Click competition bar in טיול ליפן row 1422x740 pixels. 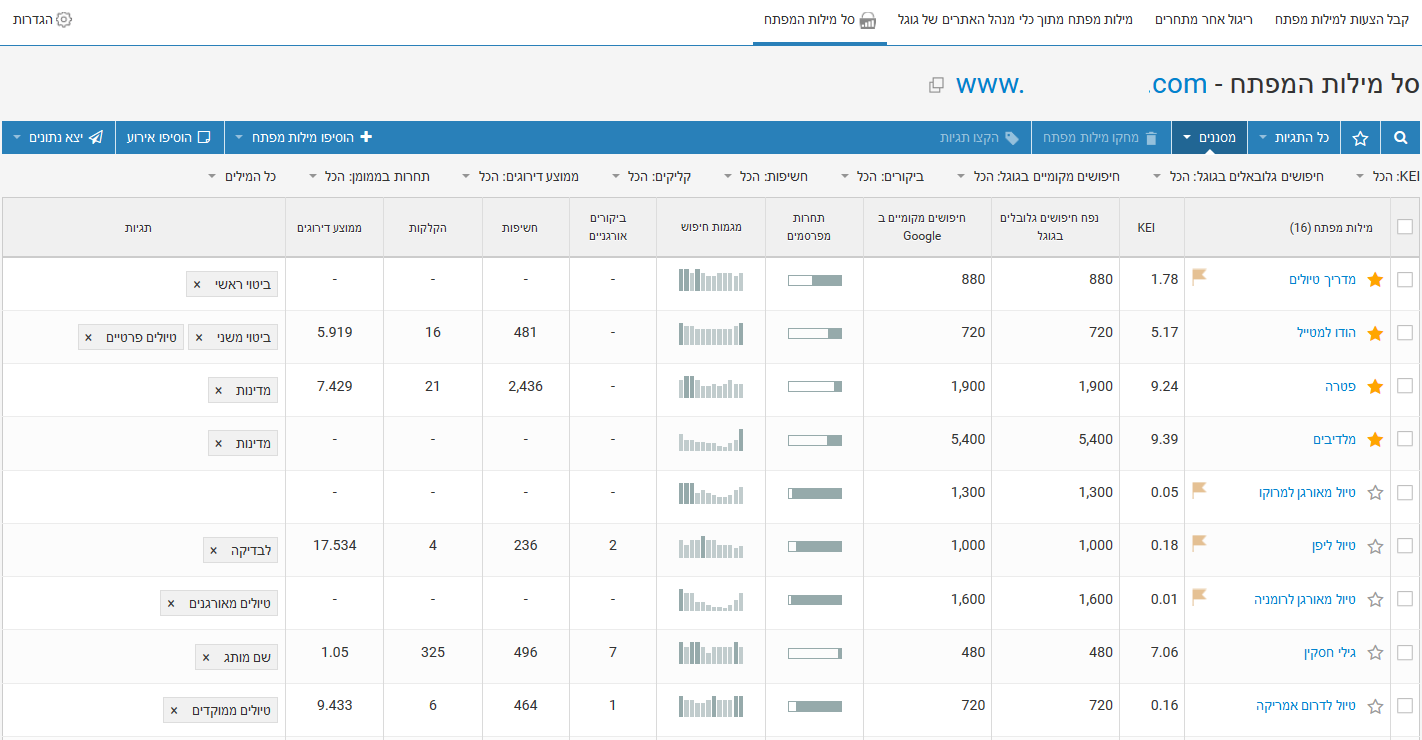pyautogui.click(x=815, y=547)
